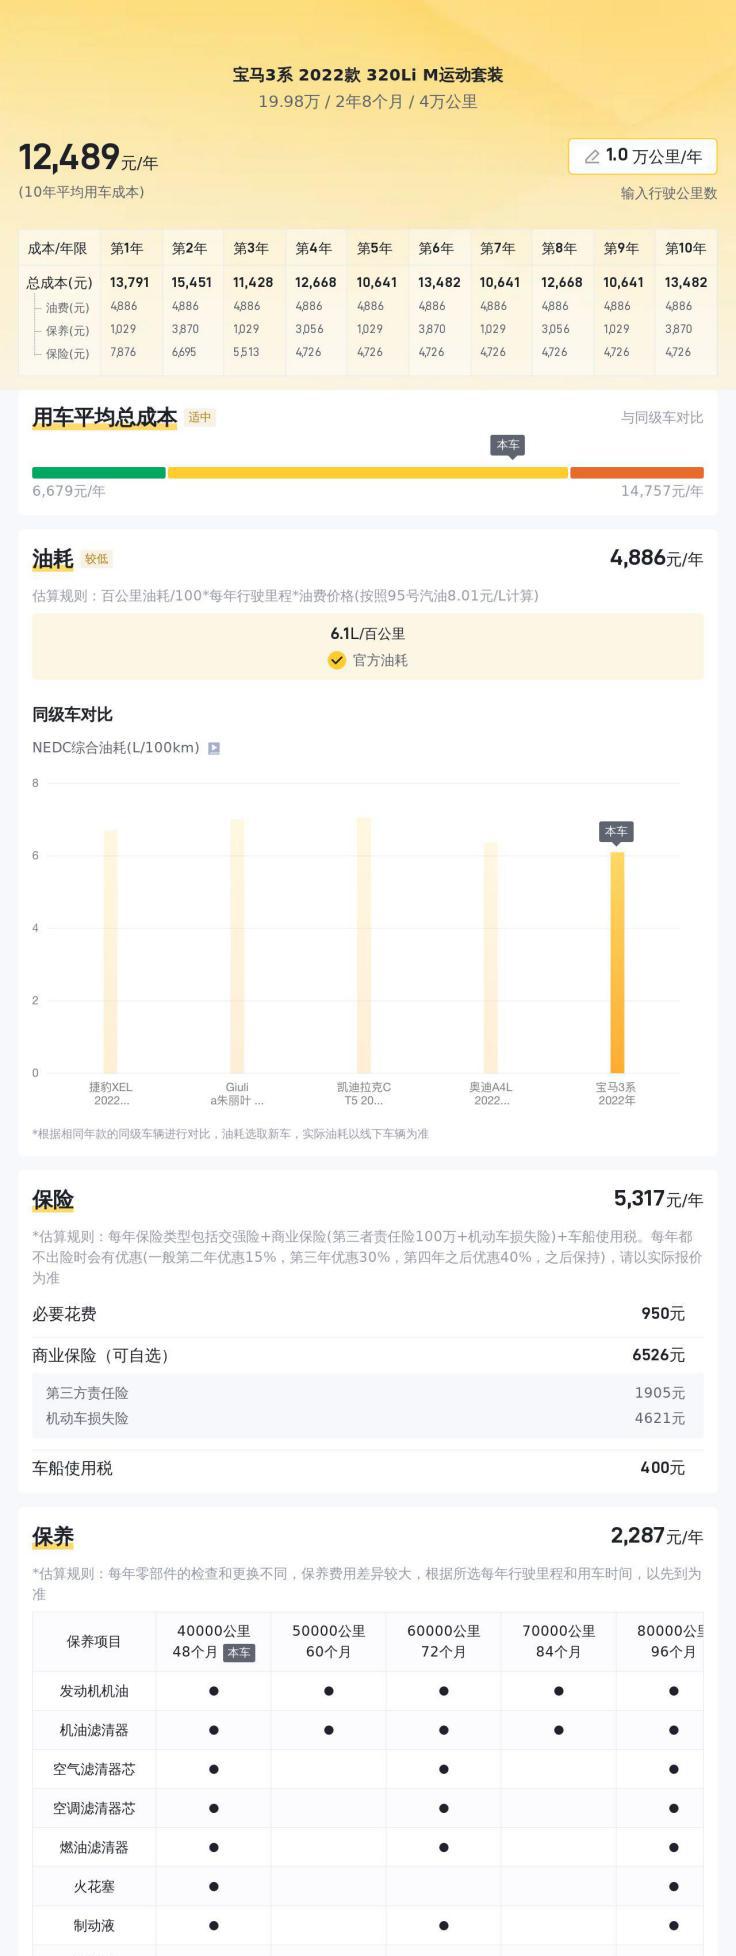
Task: Click the 本车 label above the 宝马3系 chart bar
Action: (x=616, y=832)
